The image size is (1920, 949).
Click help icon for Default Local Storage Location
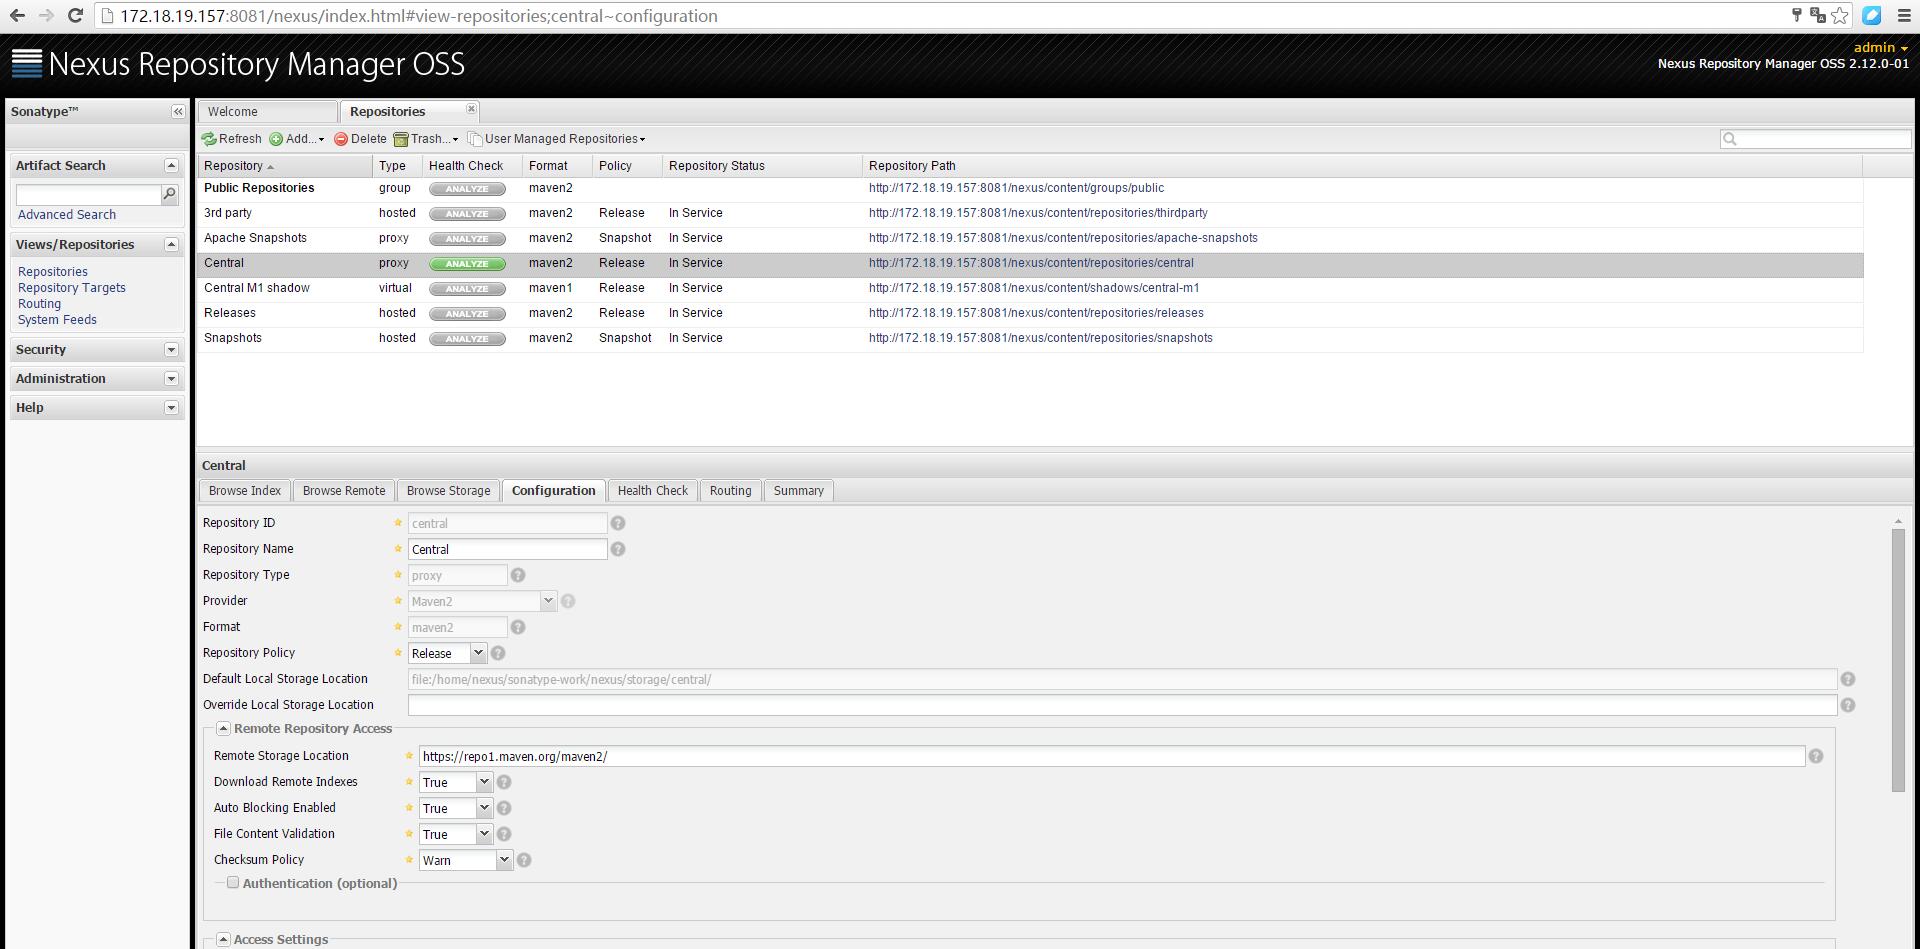click(x=1848, y=679)
